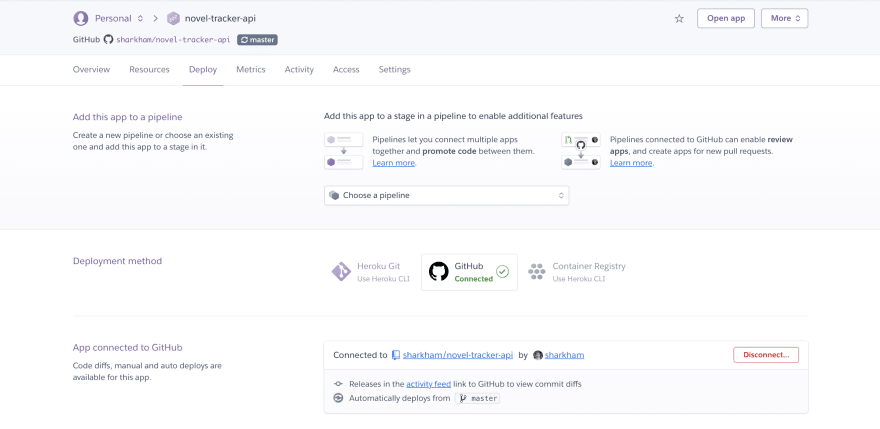This screenshot has width=880, height=429.
Task: Click the Open app button
Action: (x=726, y=18)
